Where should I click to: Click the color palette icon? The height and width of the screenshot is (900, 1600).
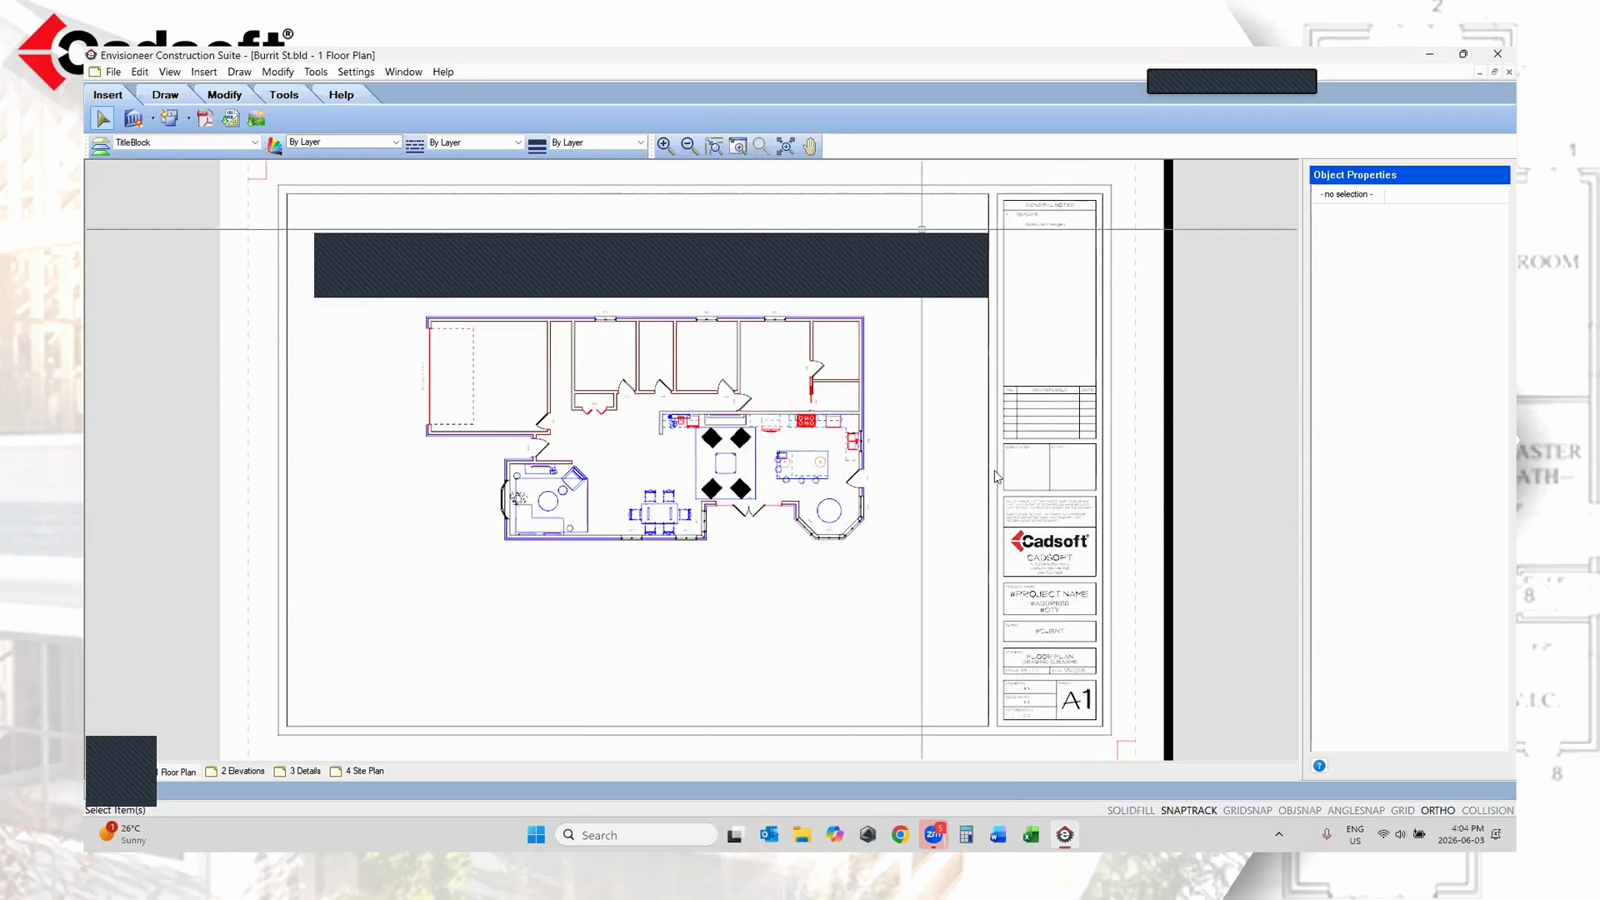point(275,146)
